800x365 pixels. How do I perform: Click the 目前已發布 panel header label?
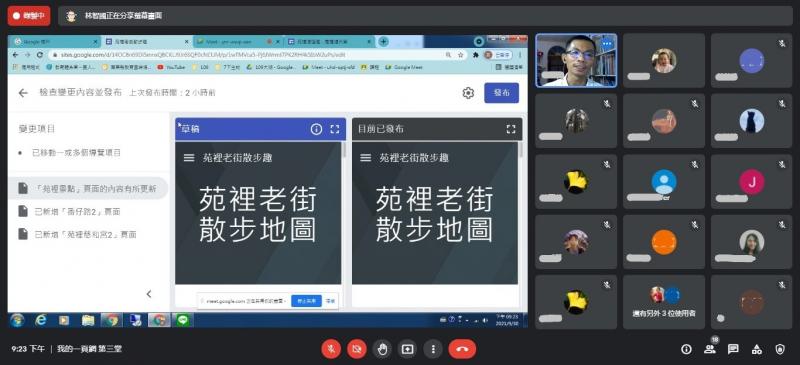pyautogui.click(x=381, y=129)
